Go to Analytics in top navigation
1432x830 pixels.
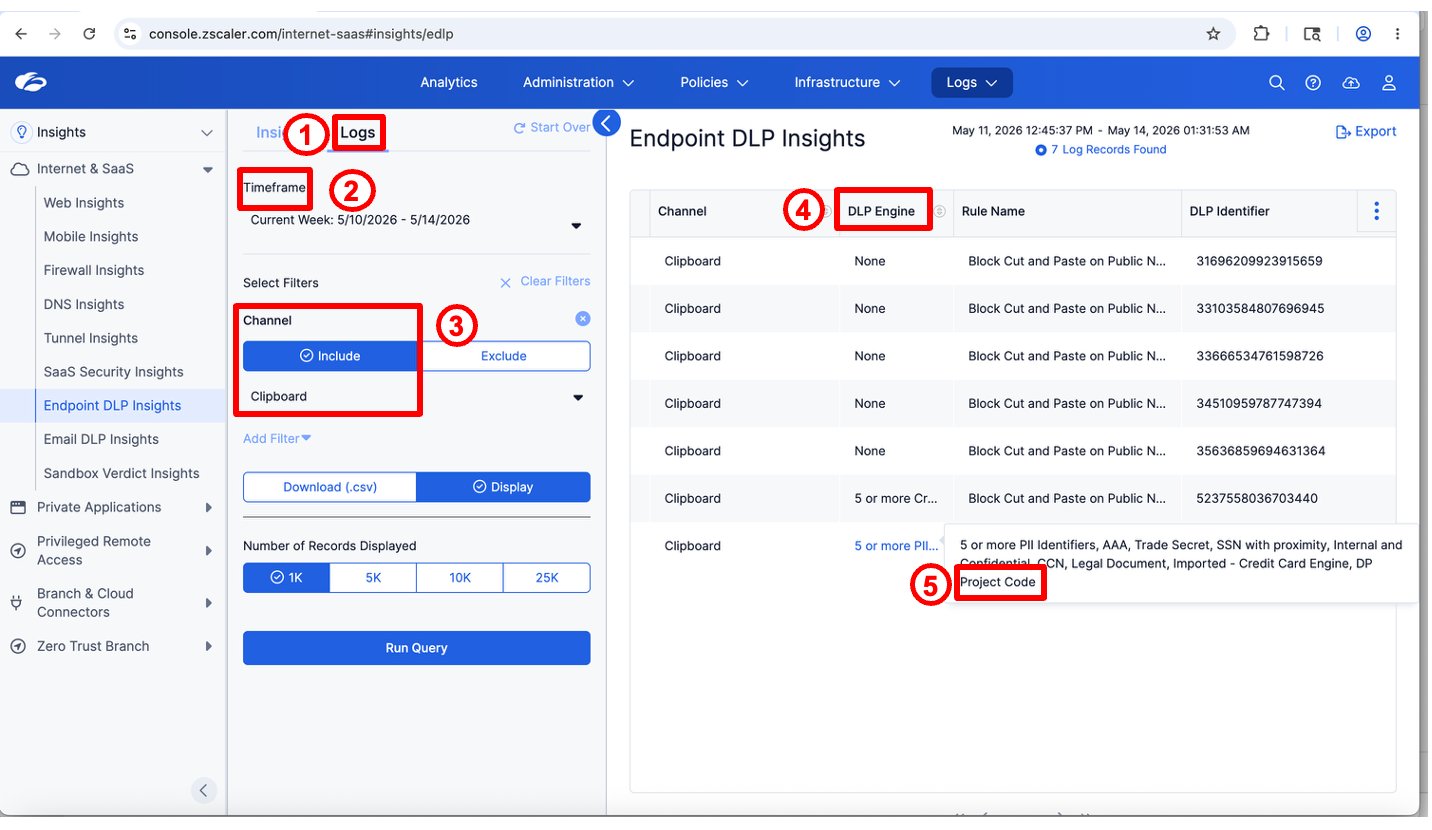coord(449,82)
